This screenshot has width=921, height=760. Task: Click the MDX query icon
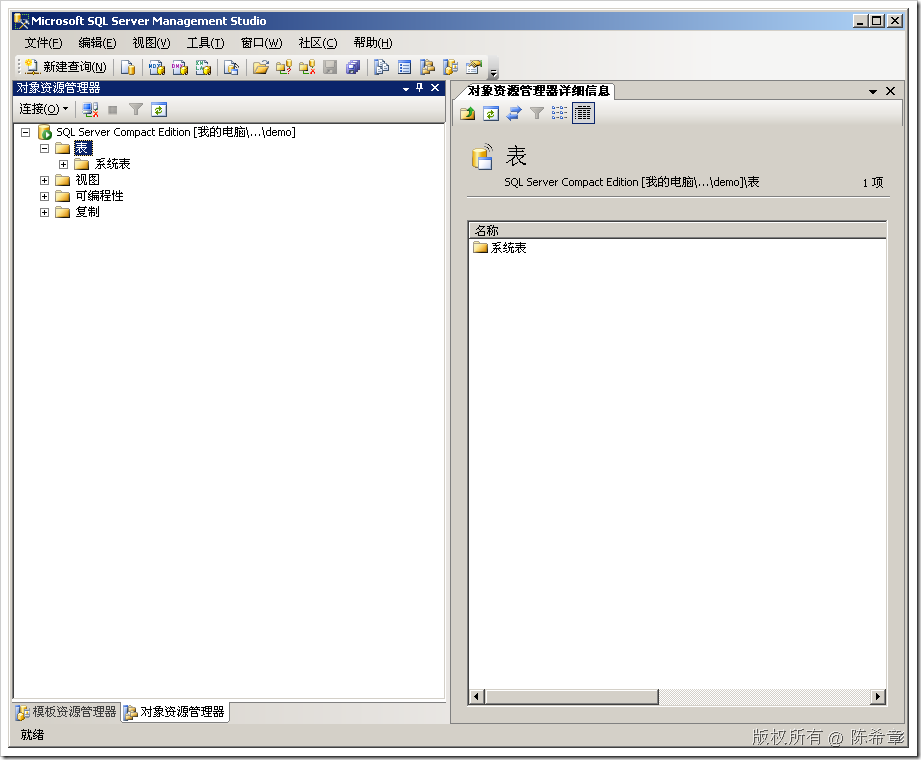point(156,68)
